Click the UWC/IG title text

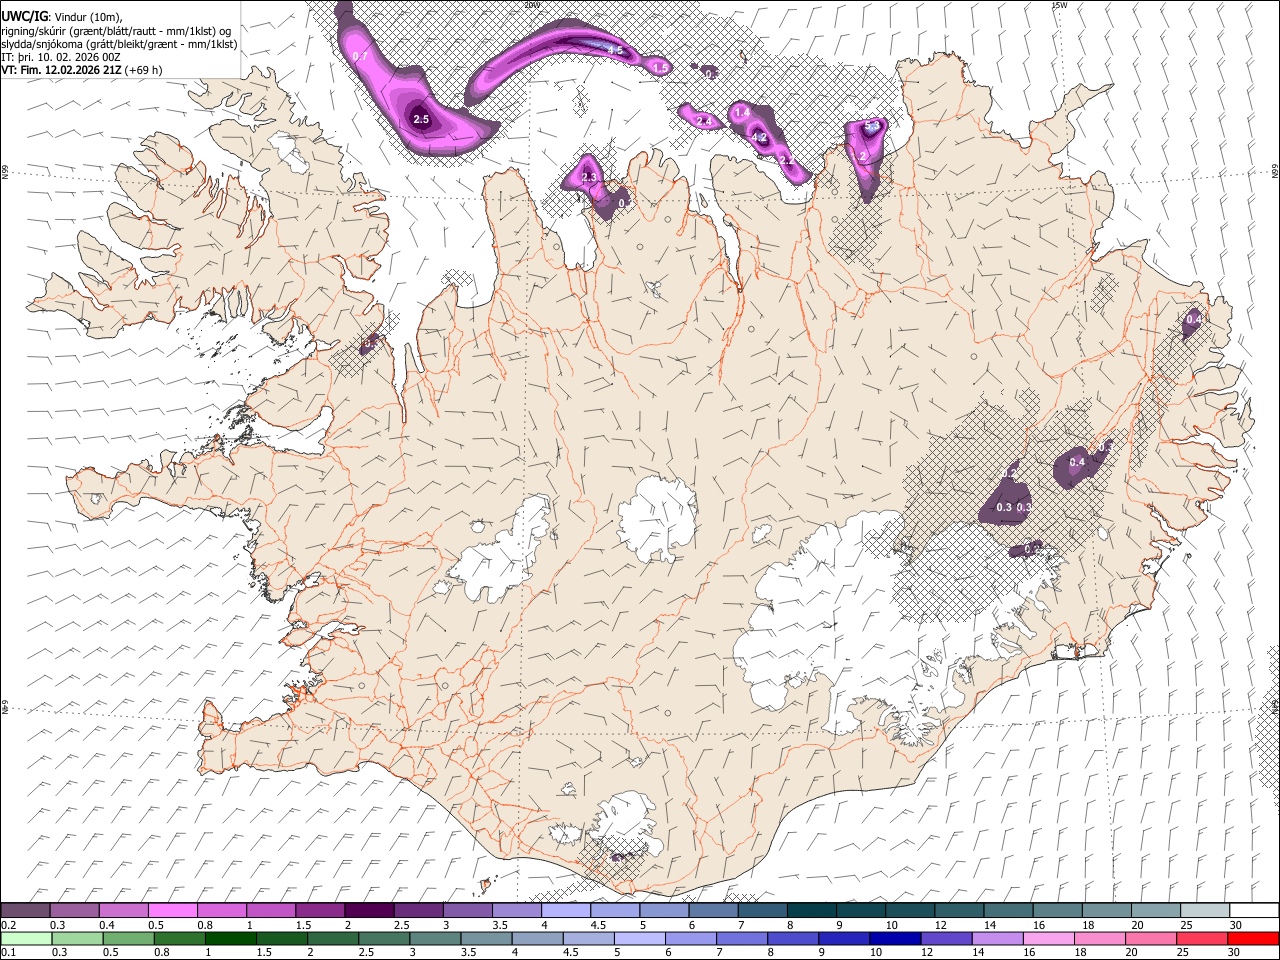(24, 16)
